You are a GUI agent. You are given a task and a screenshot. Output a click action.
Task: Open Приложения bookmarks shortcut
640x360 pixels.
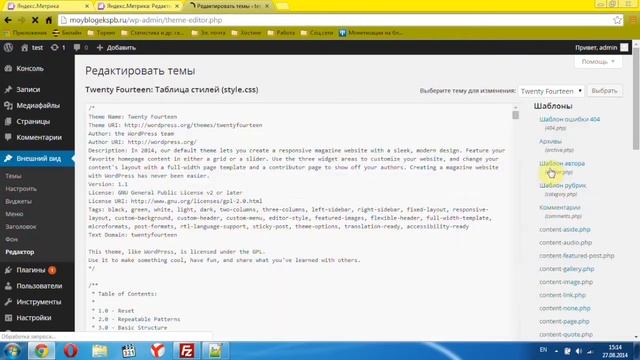pos(25,33)
